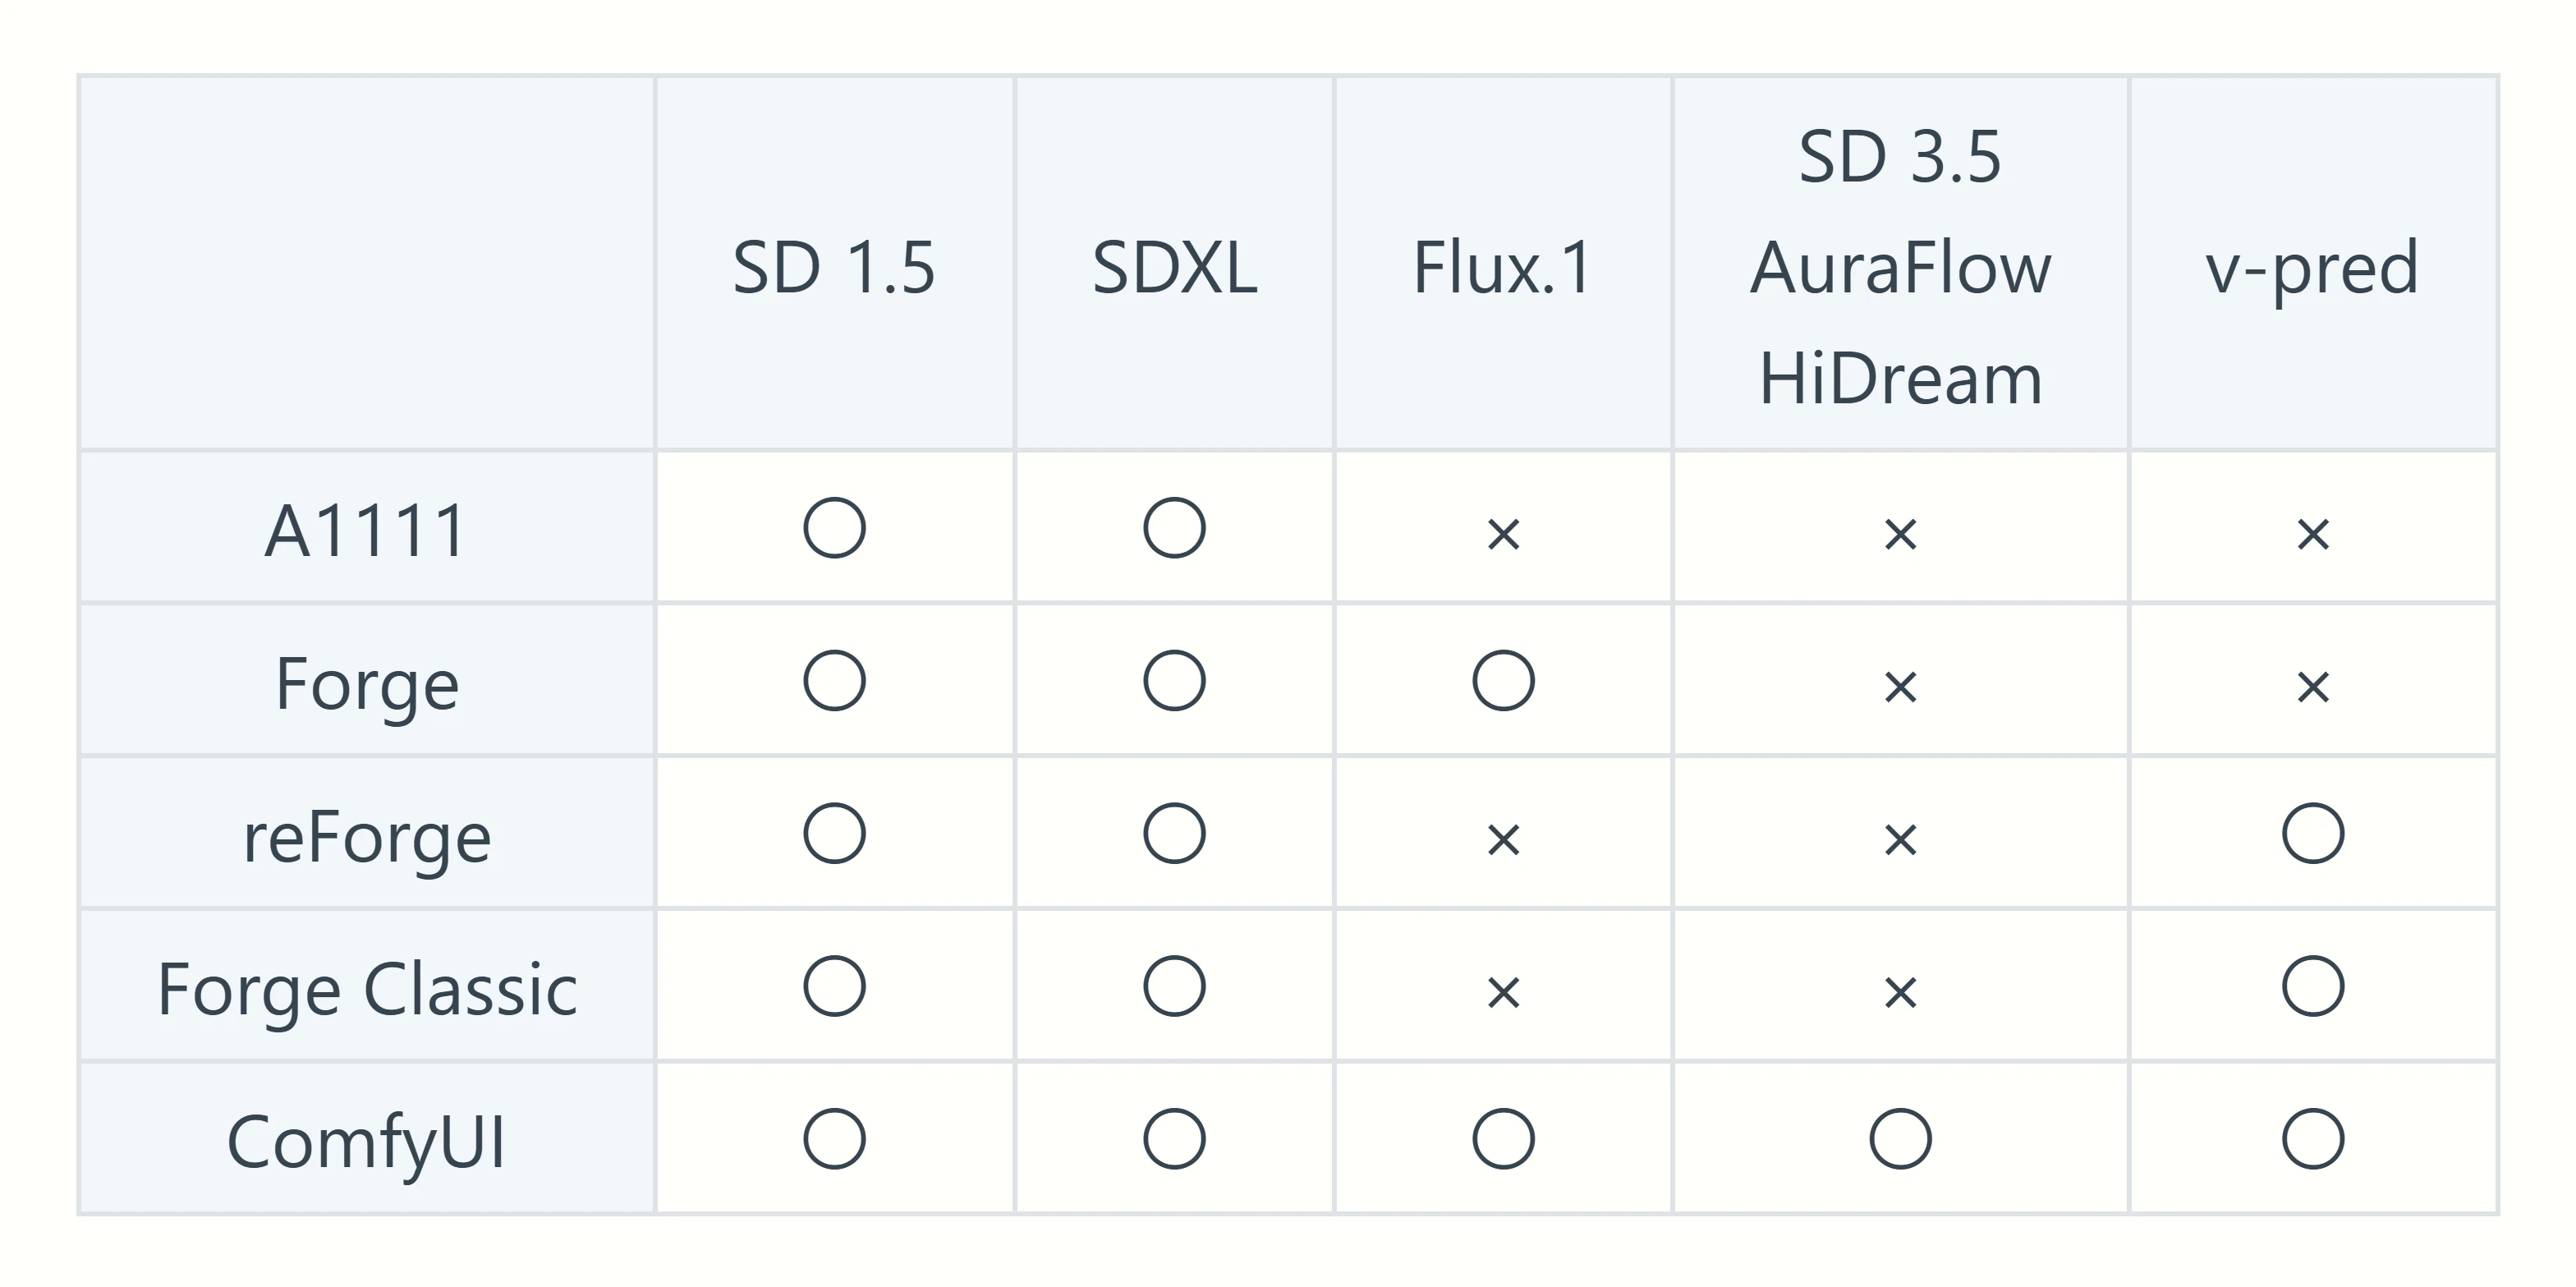Select the SD 3.5 AuraFlow HiDream header
2576x1287 pixels.
pyautogui.click(x=1900, y=268)
